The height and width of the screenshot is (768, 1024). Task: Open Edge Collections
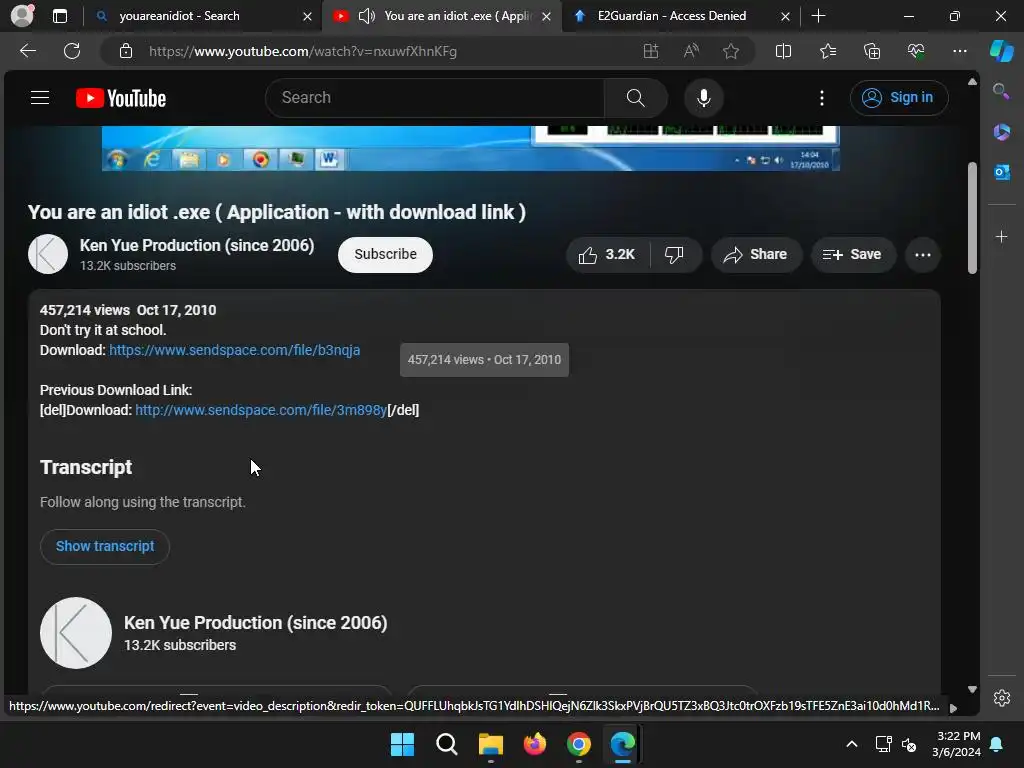[872, 51]
